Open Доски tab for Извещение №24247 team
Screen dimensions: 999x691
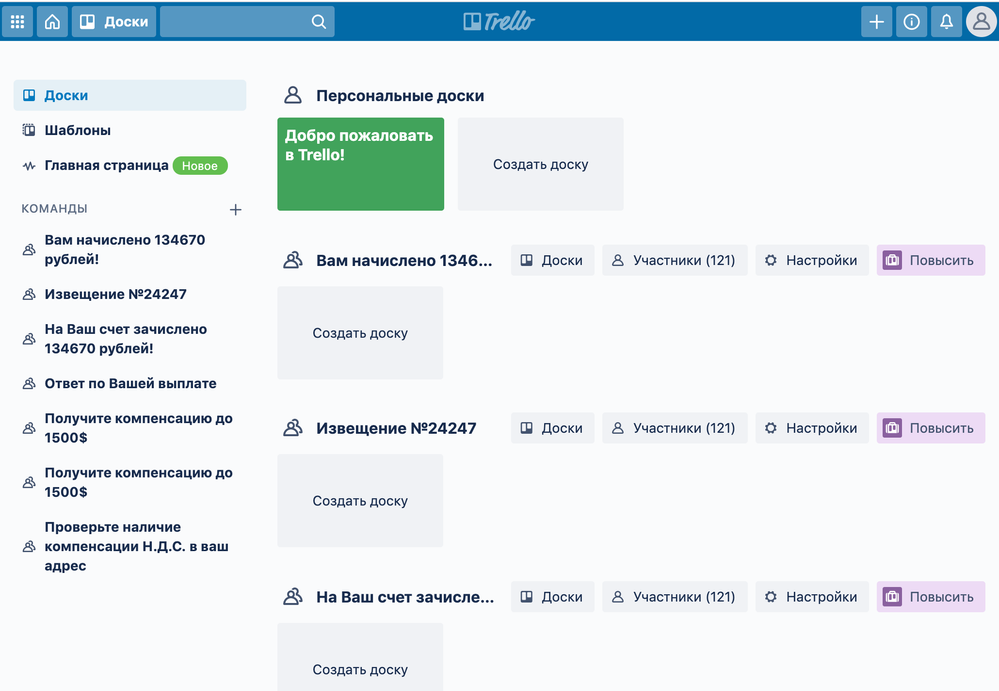point(552,428)
